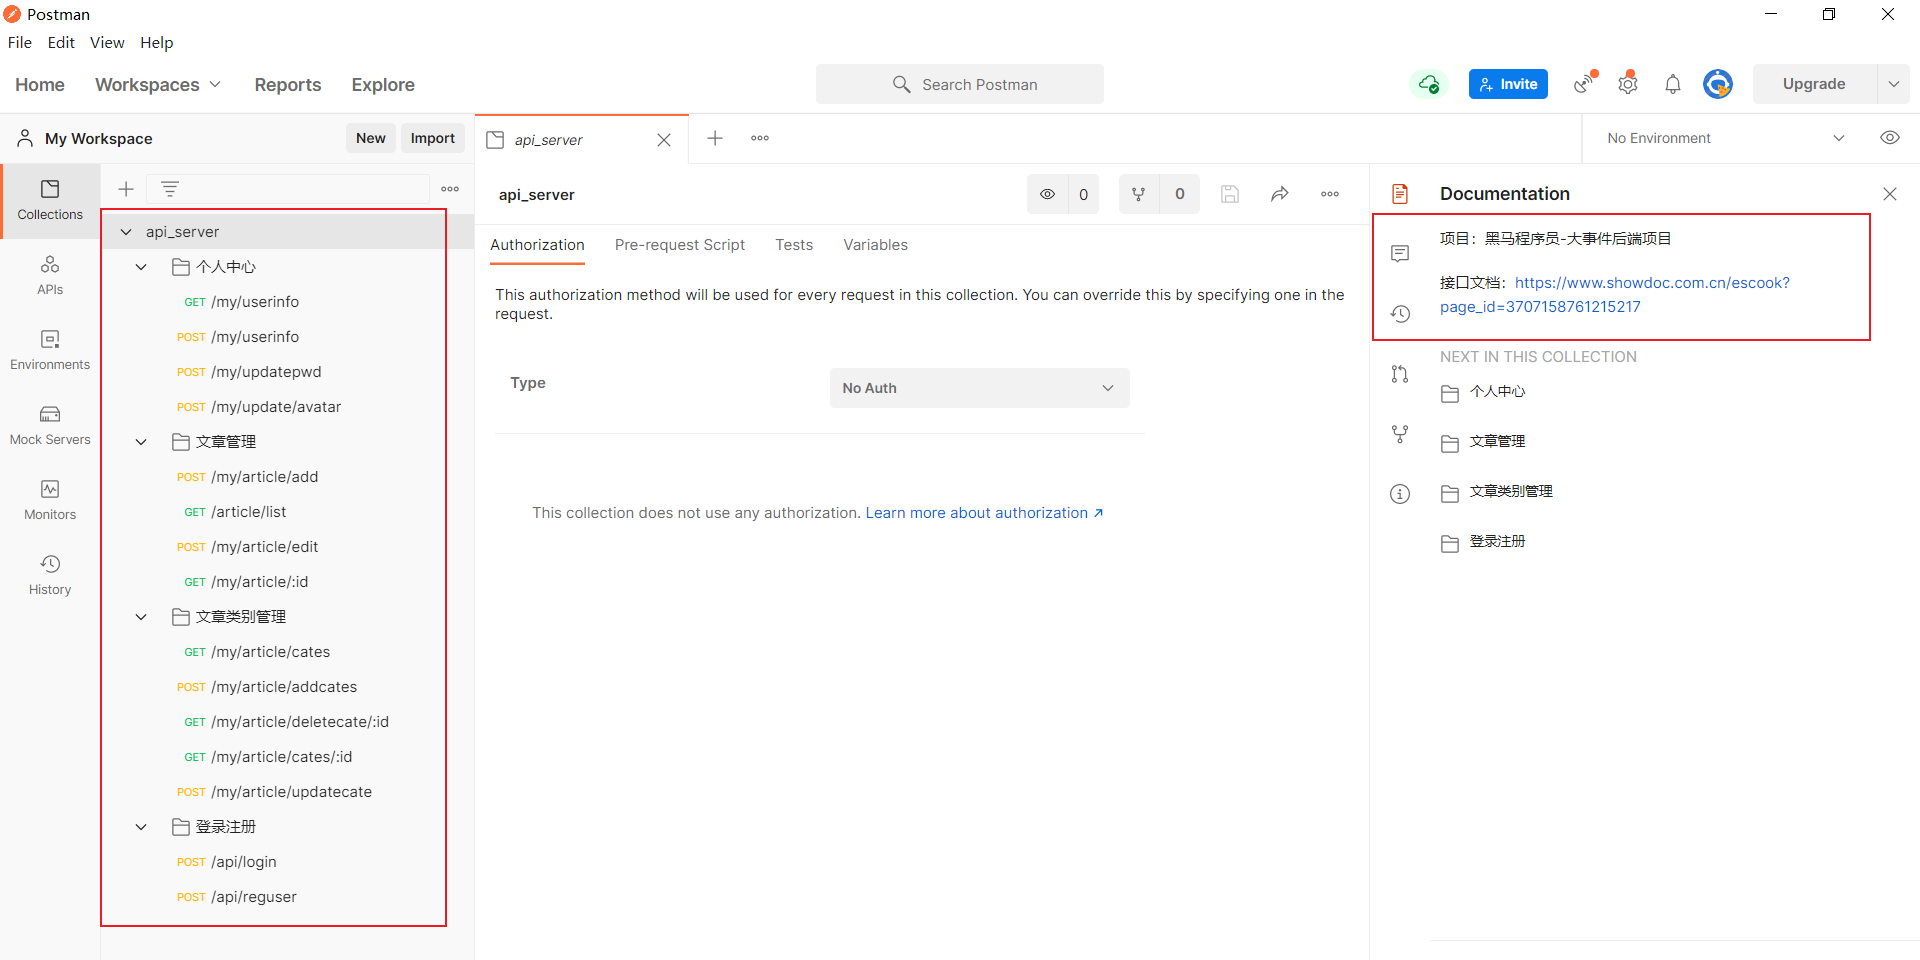
Task: Click the New button
Action: (371, 138)
